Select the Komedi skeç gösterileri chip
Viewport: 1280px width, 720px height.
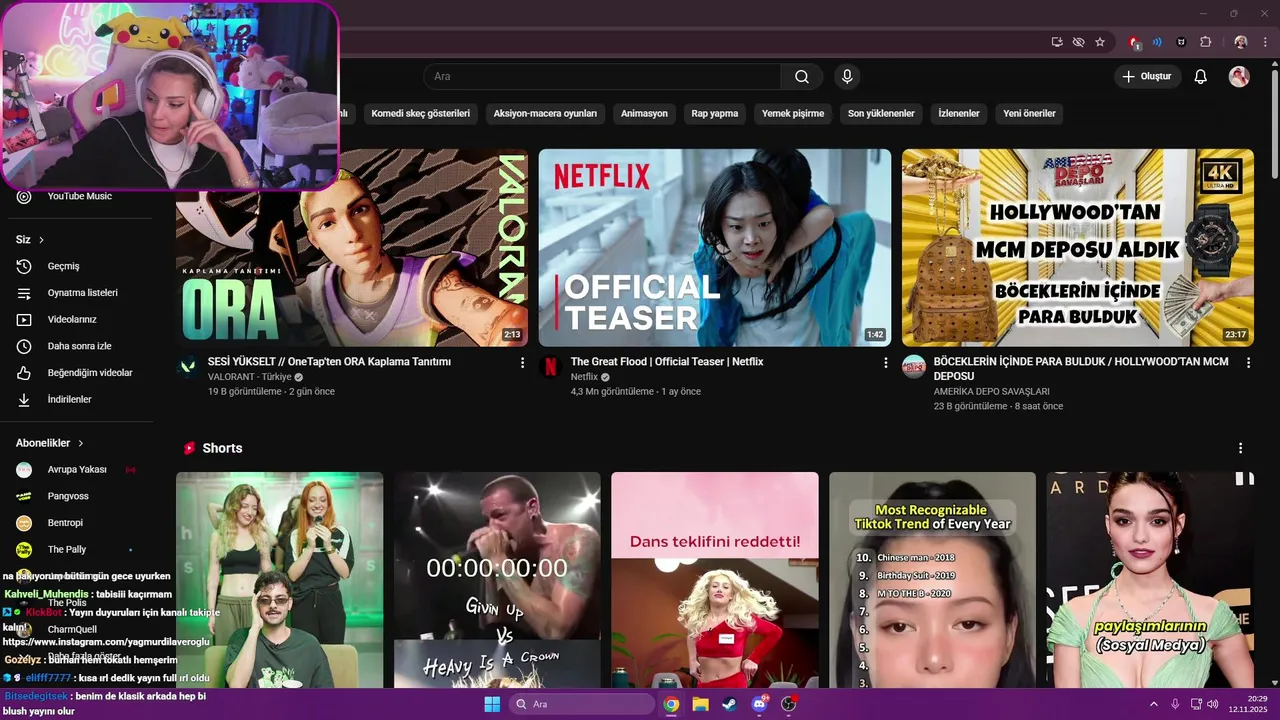click(420, 113)
